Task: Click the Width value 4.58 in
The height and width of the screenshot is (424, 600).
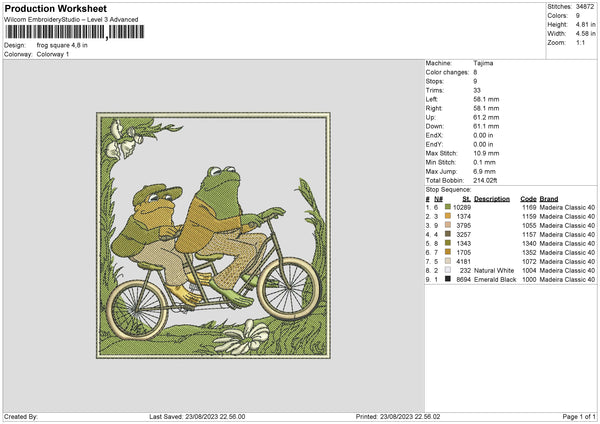Action: 585,34
